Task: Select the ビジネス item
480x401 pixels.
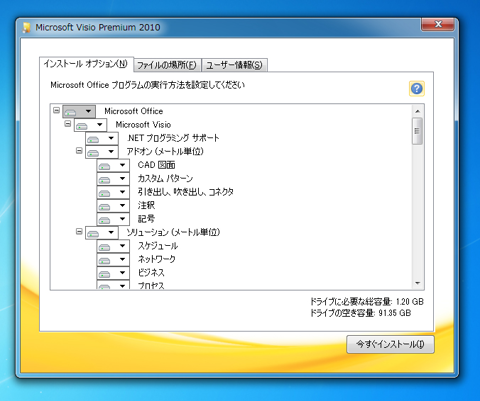Action: (x=151, y=273)
